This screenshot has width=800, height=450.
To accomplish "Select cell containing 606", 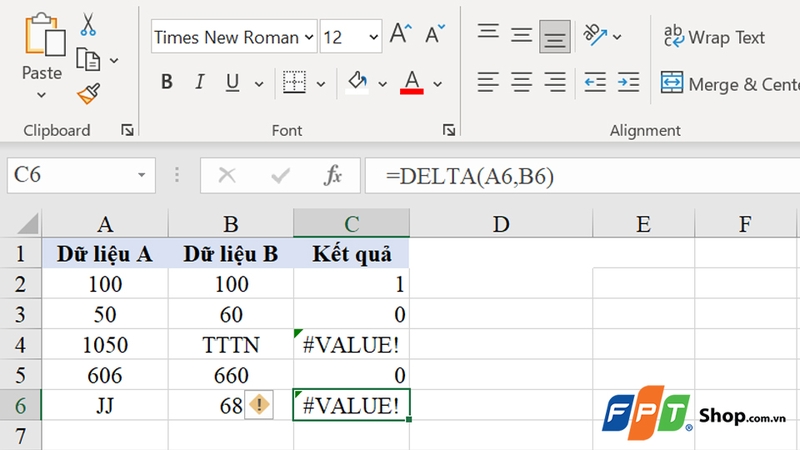I will tap(105, 375).
